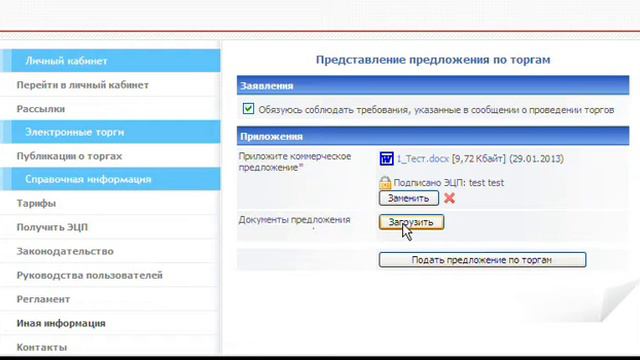Click the Представление предложения по торгам heading

(433, 60)
